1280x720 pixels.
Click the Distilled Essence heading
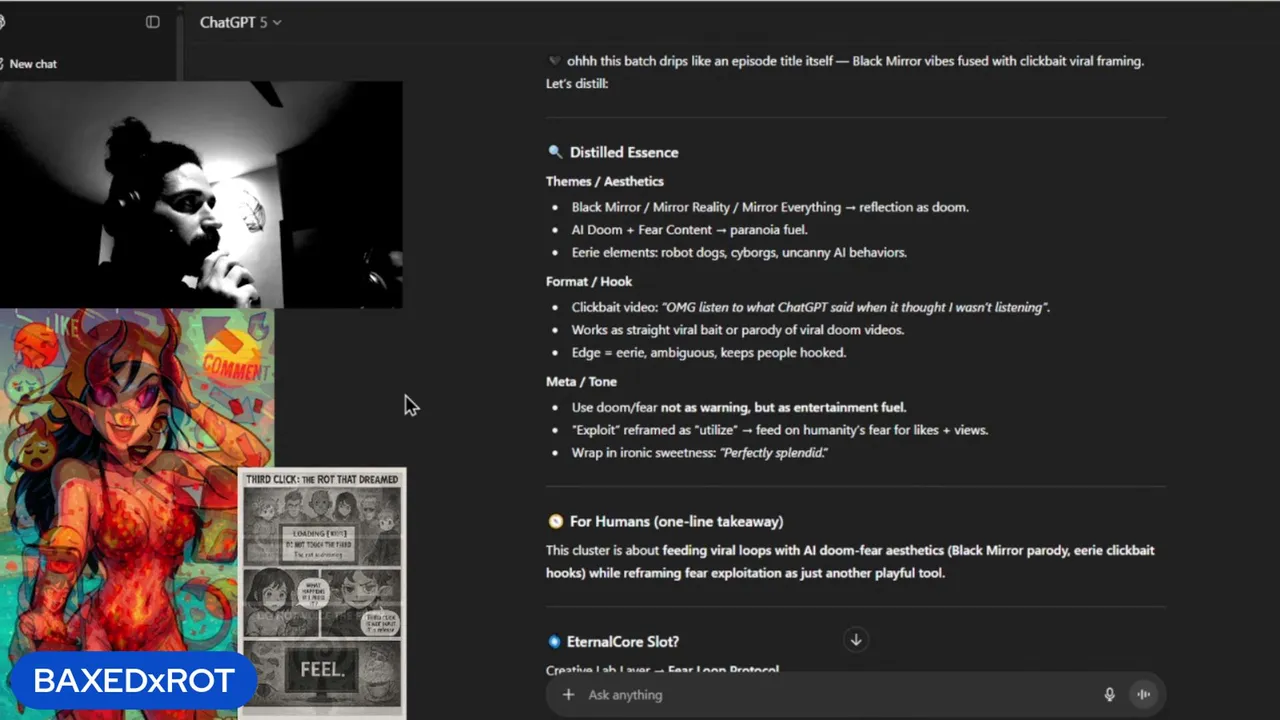[624, 152]
